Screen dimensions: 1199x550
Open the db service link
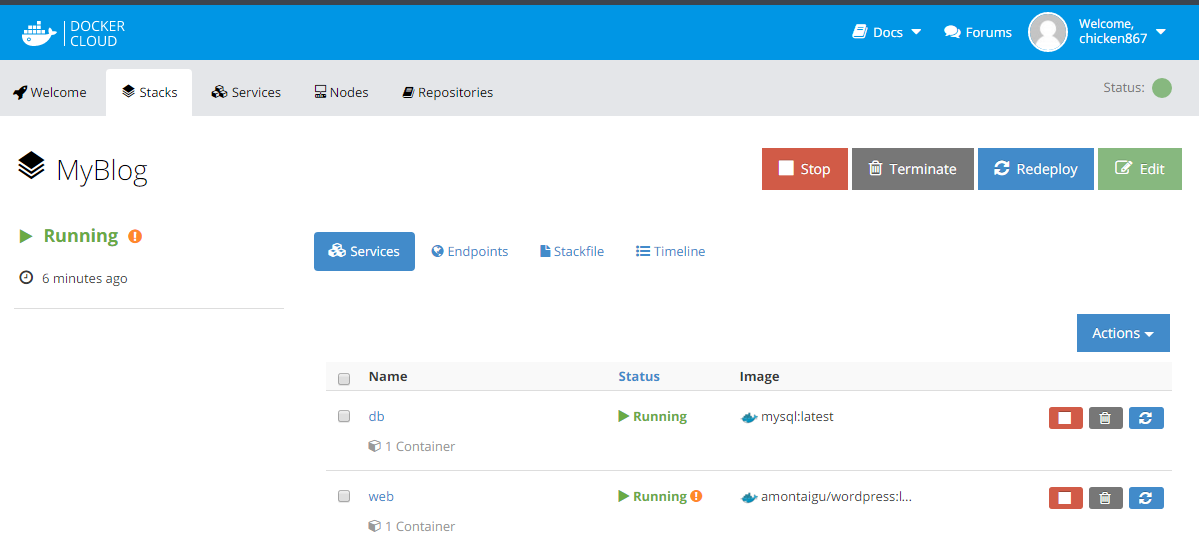tap(376, 416)
